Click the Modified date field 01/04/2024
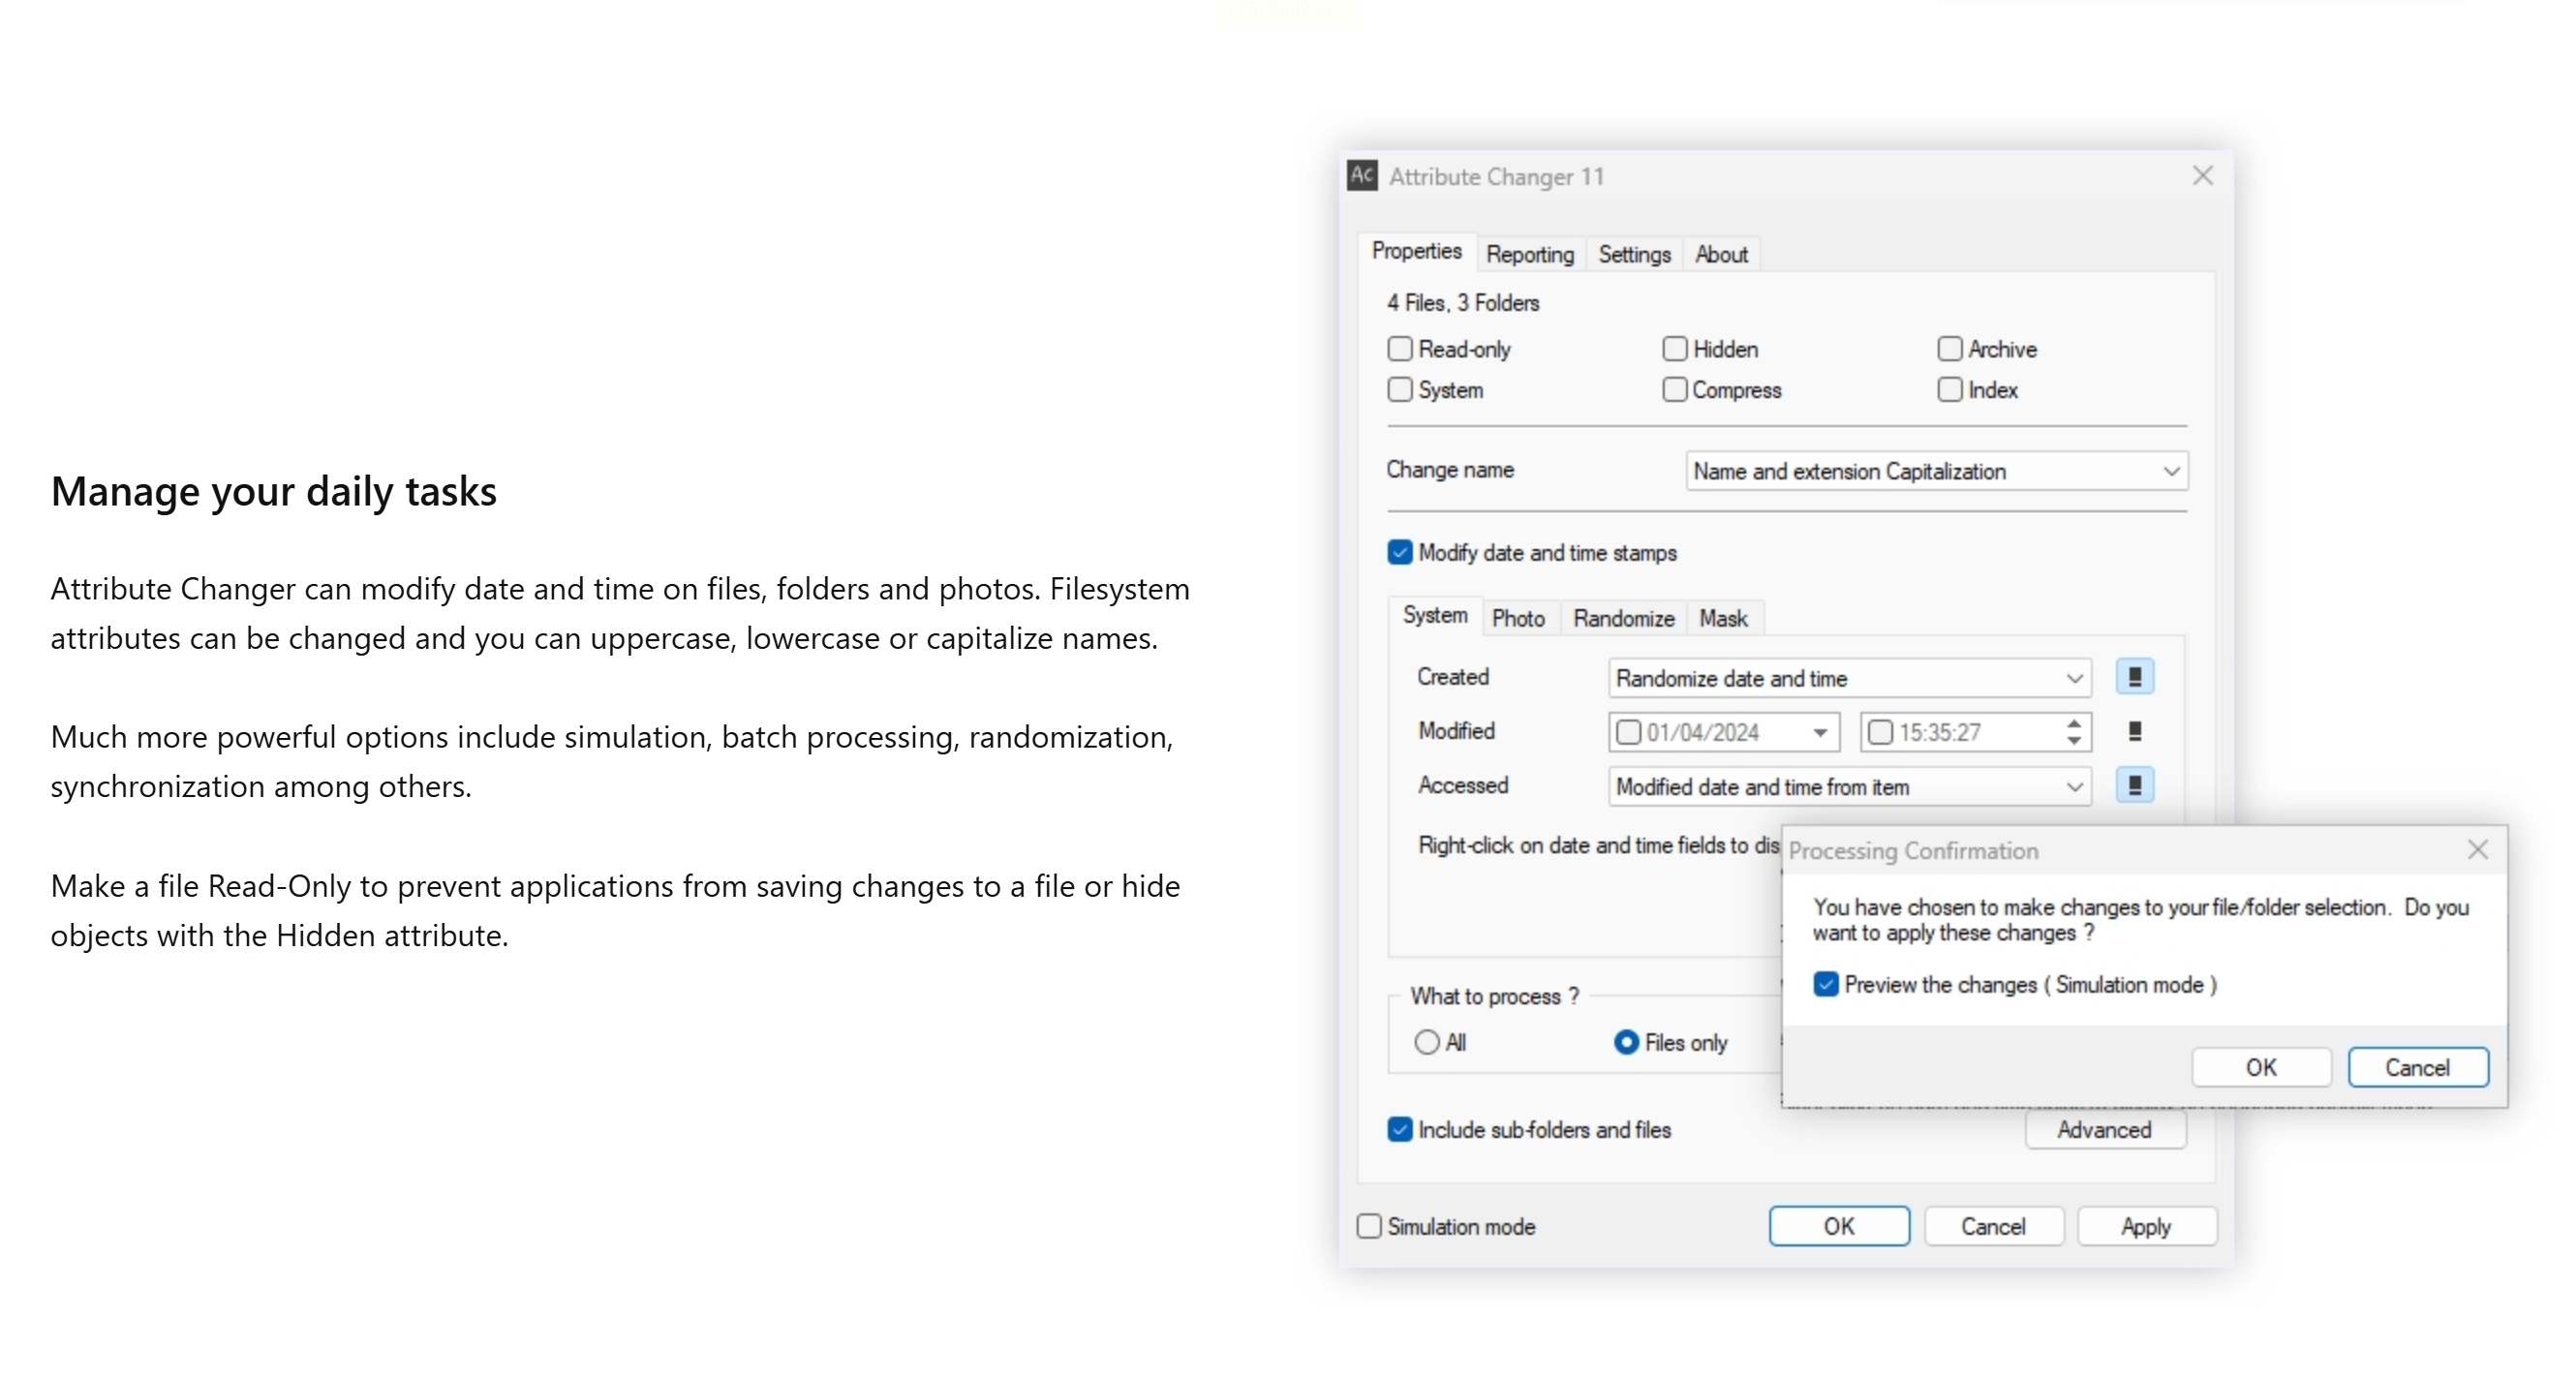Viewport: 2576px width, 1381px height. [x=1723, y=733]
